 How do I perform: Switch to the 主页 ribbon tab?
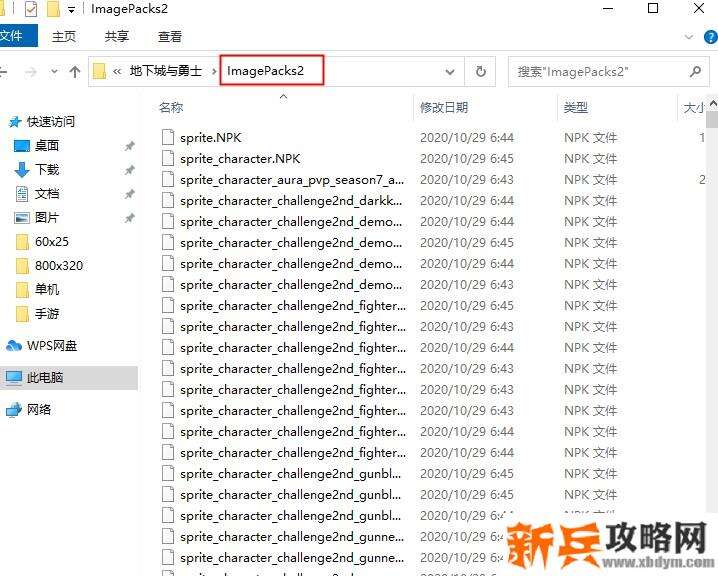coord(64,36)
